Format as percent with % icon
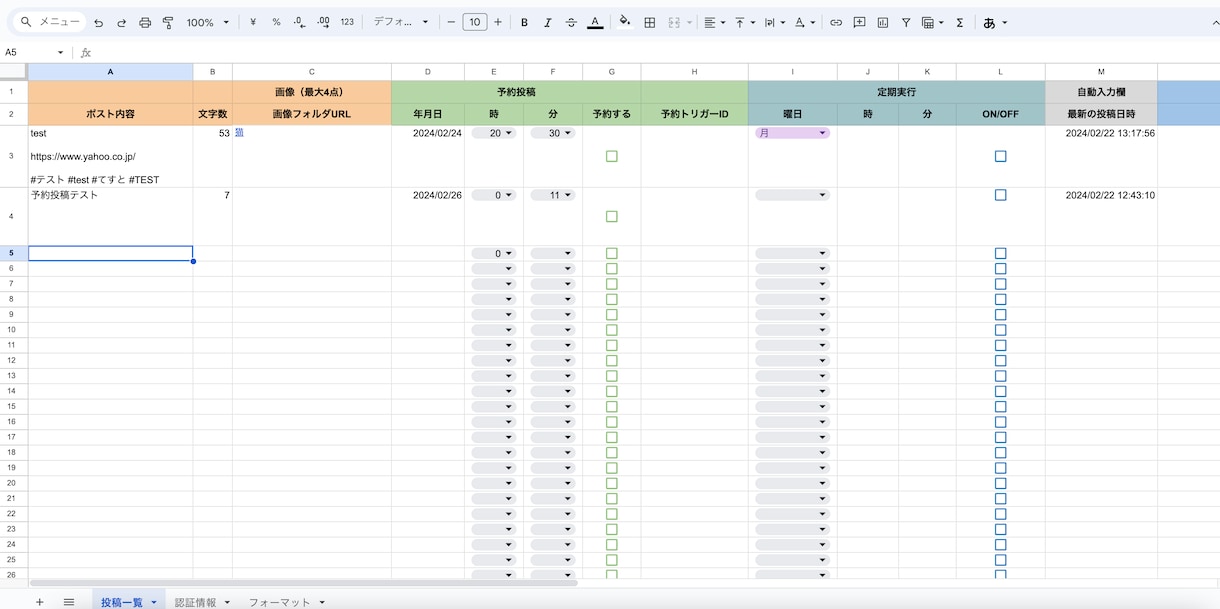The width and height of the screenshot is (1220, 609). pyautogui.click(x=276, y=22)
